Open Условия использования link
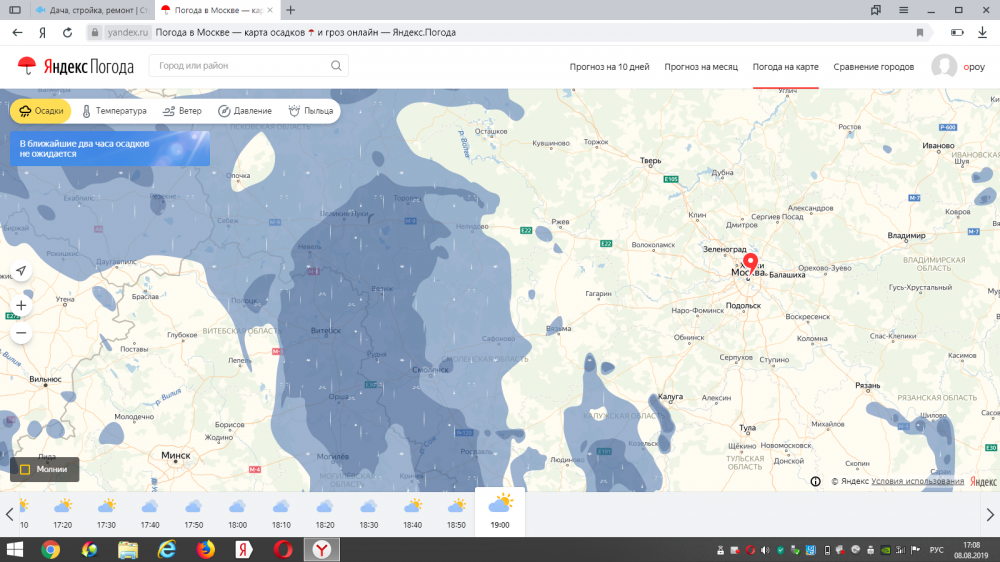1000x562 pixels. pyautogui.click(x=917, y=481)
